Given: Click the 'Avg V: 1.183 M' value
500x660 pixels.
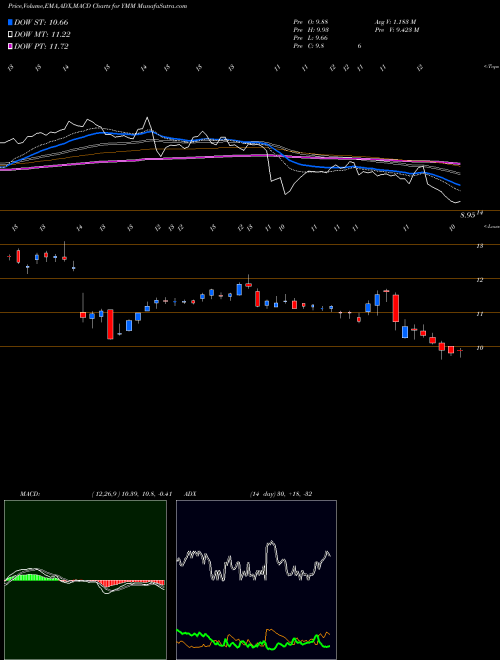Looking at the screenshot, I should pyautogui.click(x=395, y=22).
